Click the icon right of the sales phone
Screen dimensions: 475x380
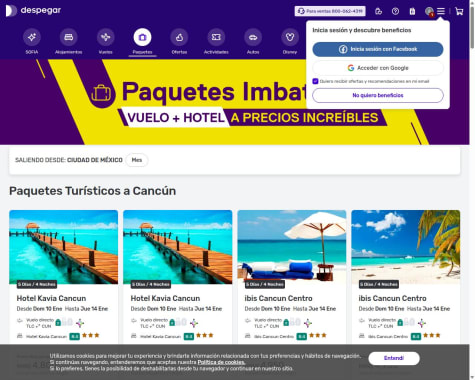(x=378, y=11)
